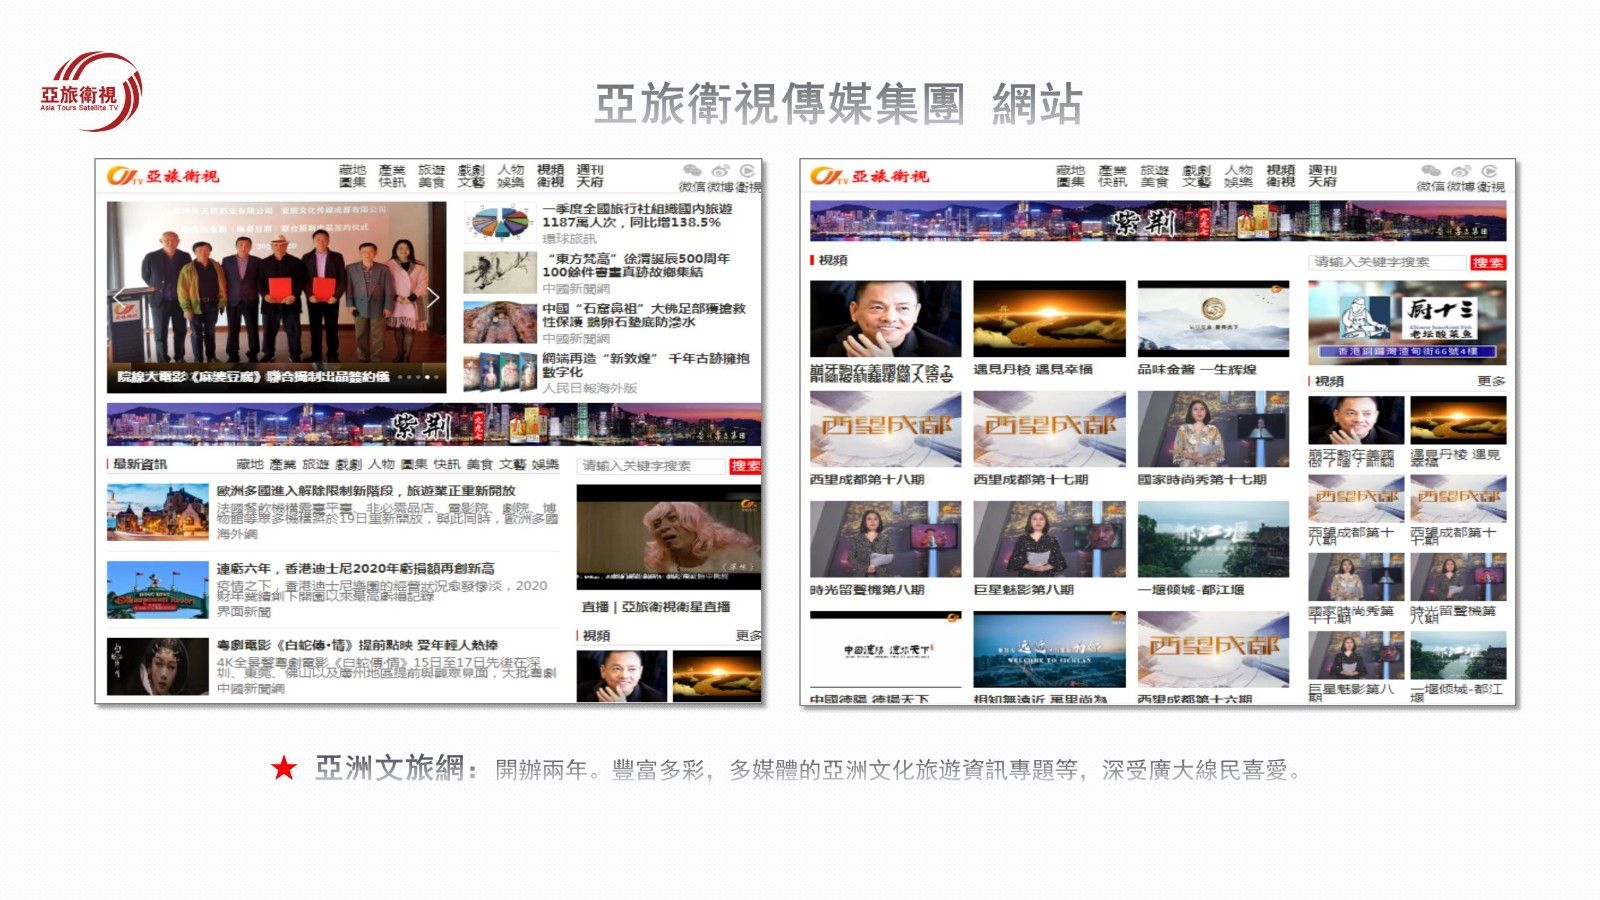Select the 美食 filter in the 最新資訊 bar
The height and width of the screenshot is (900, 1600).
pos(480,464)
